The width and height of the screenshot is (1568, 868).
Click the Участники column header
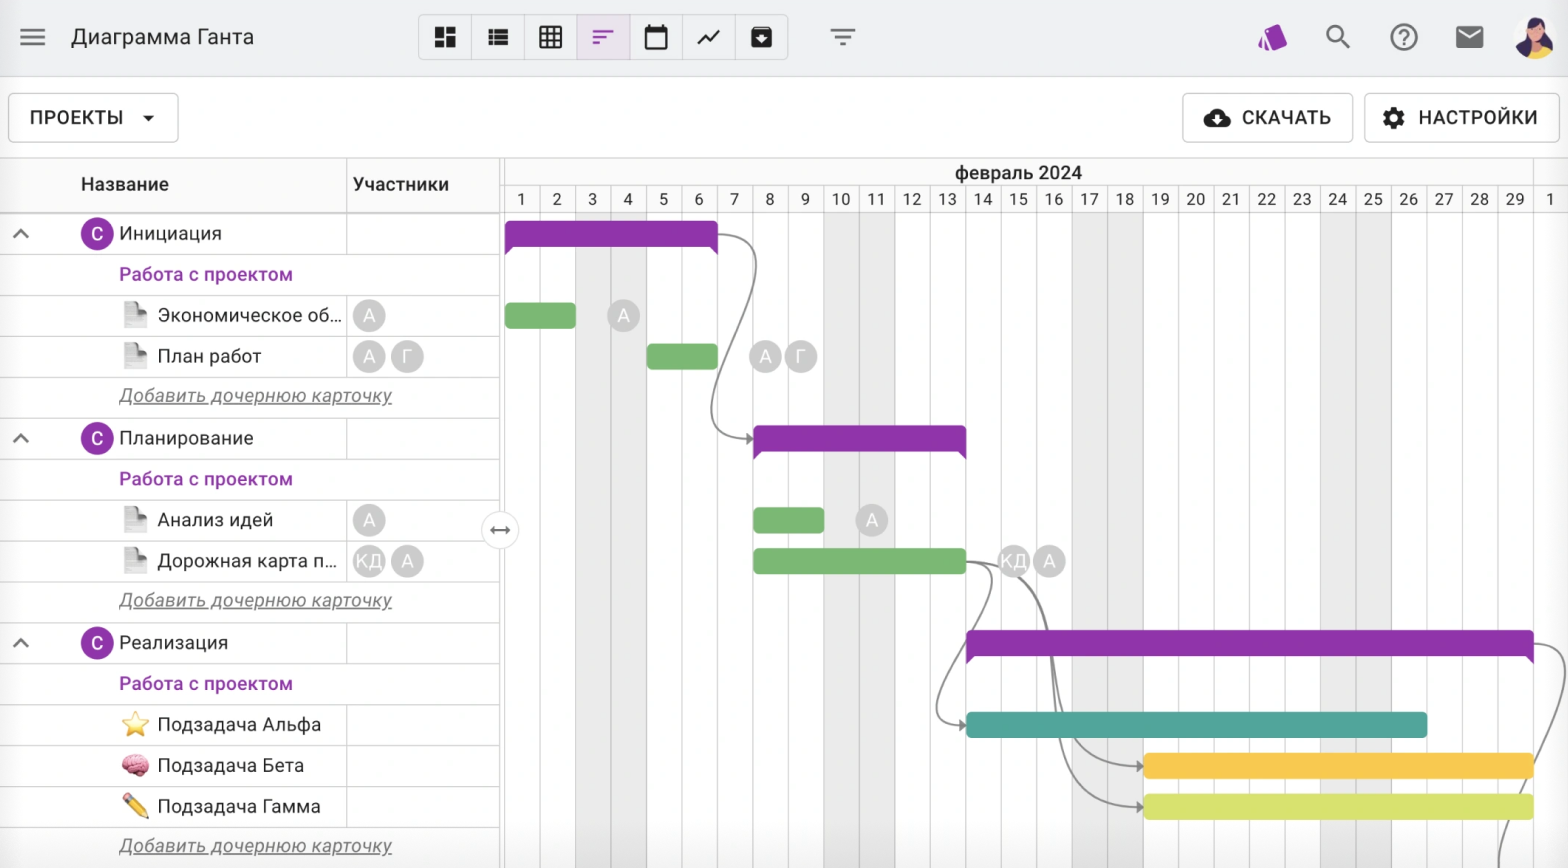pos(401,184)
